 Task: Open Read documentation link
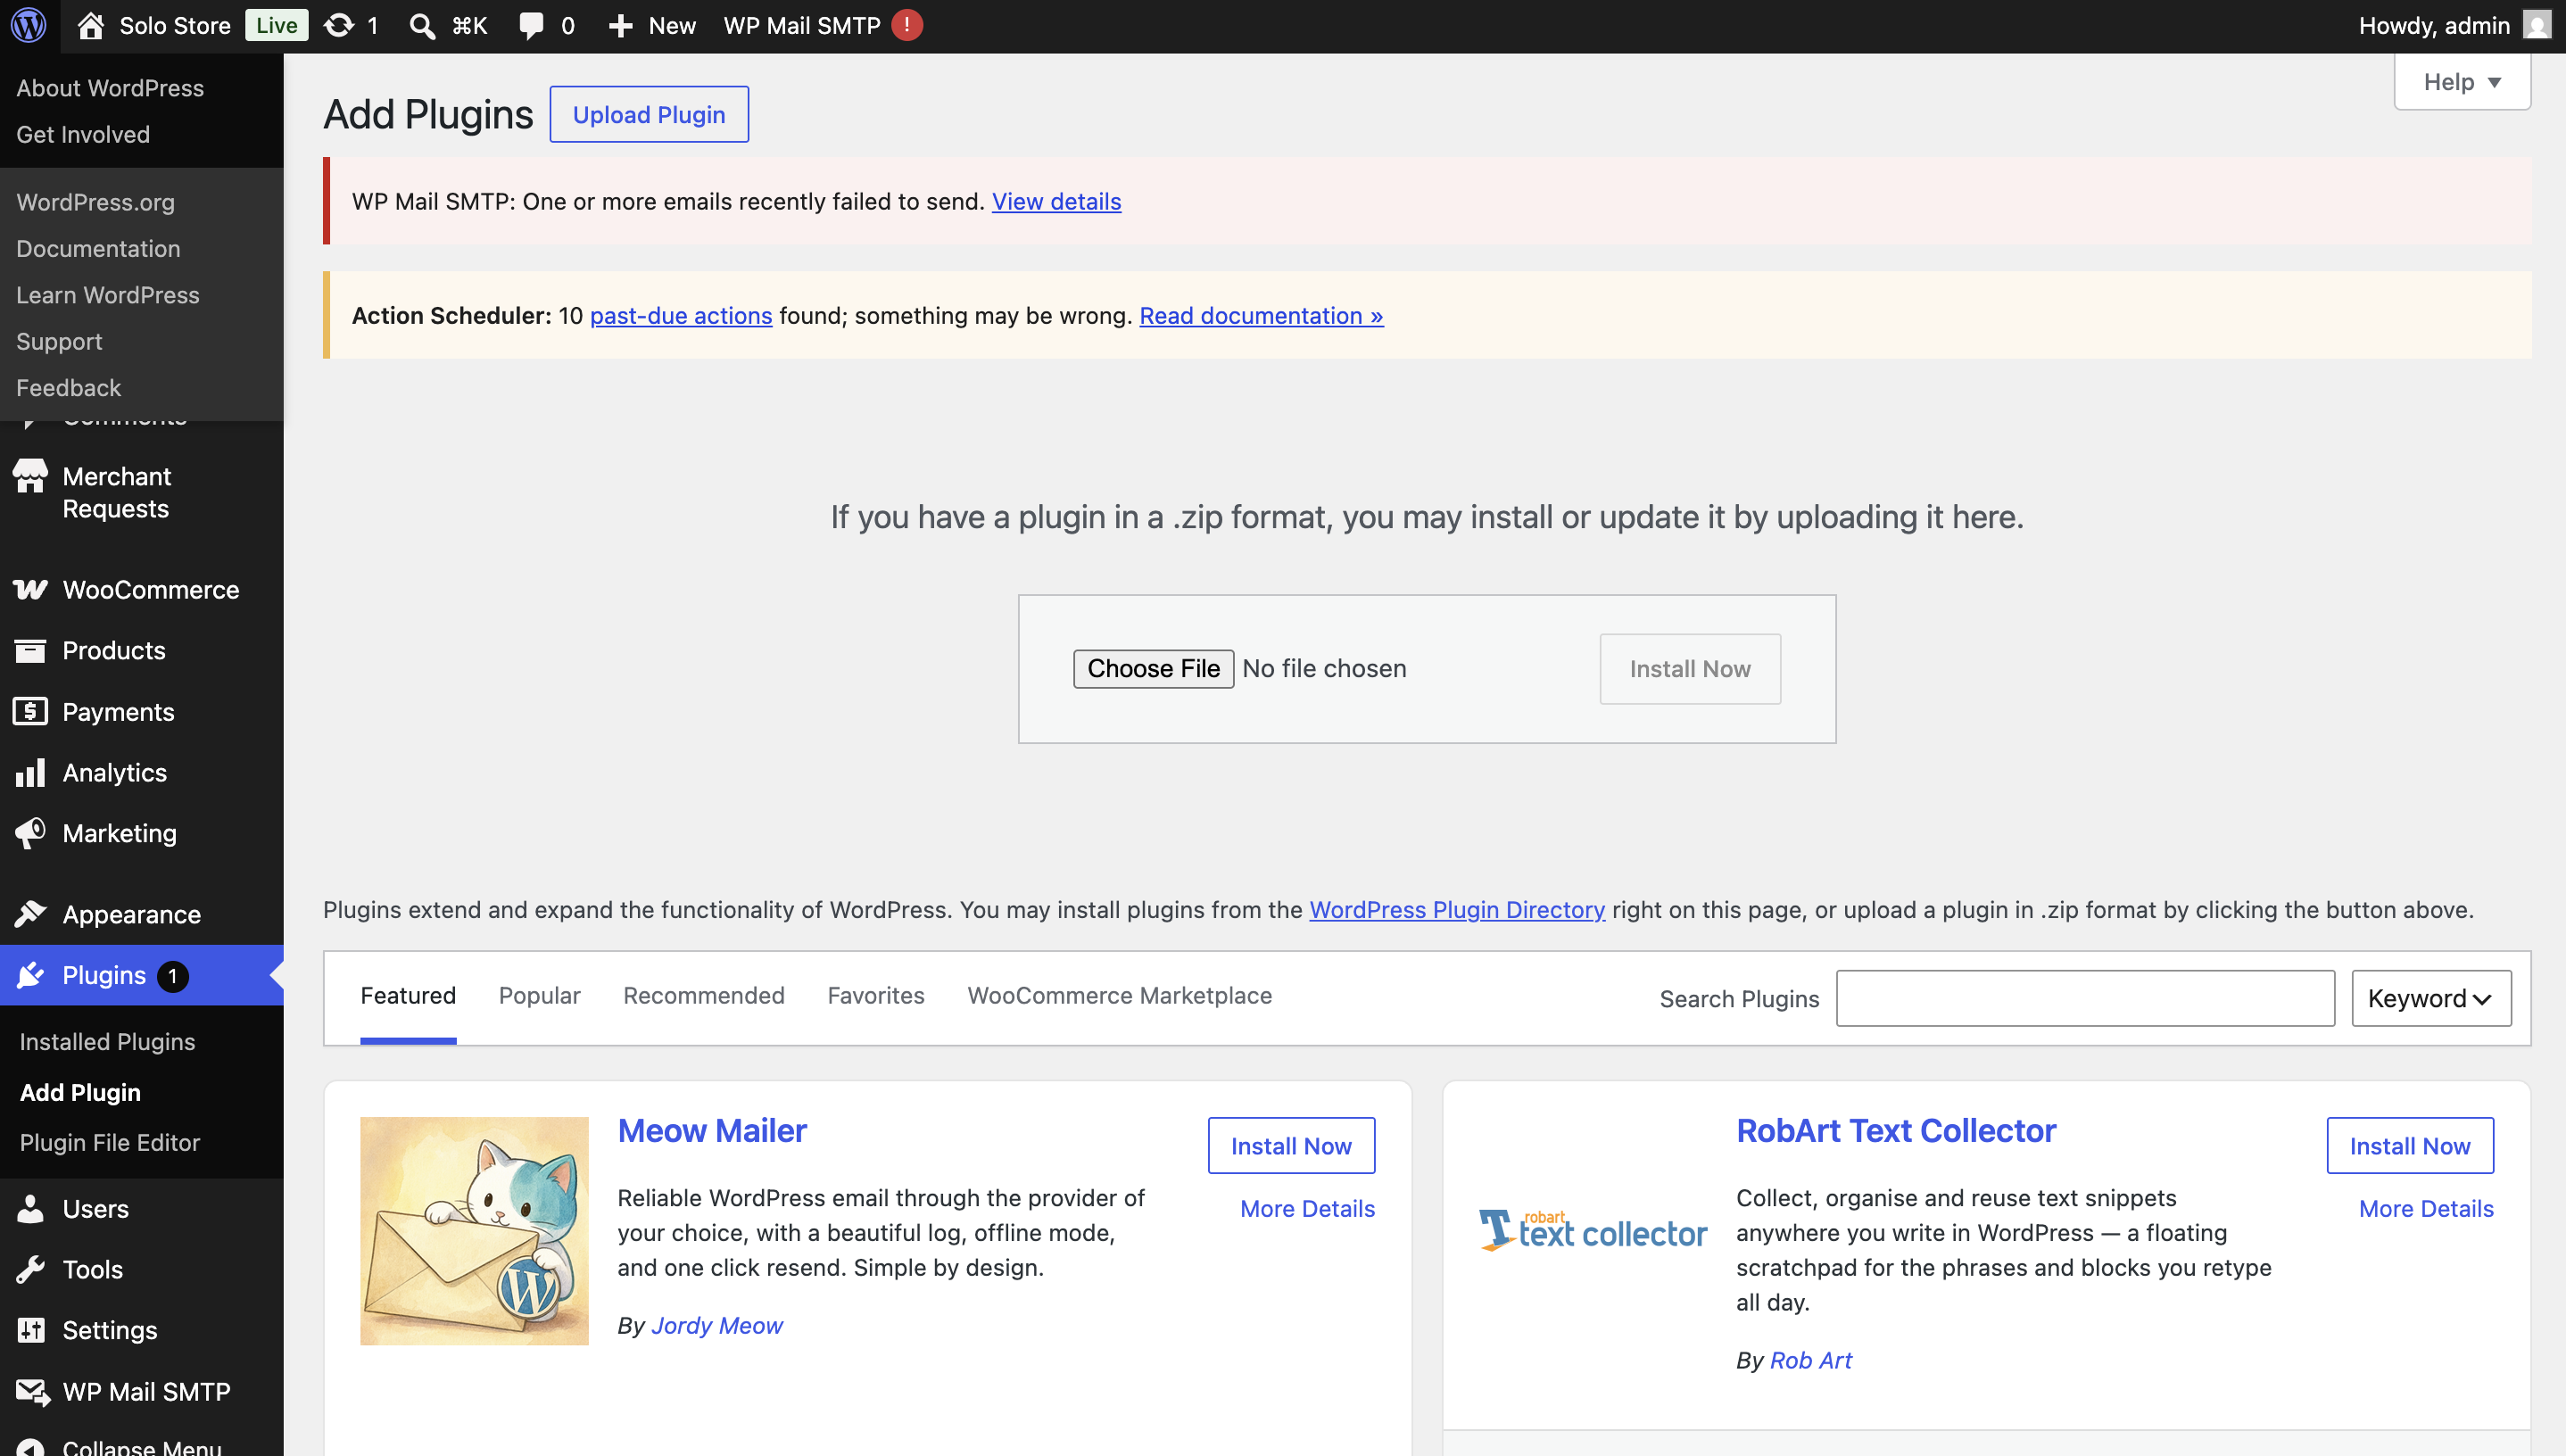[1261, 315]
